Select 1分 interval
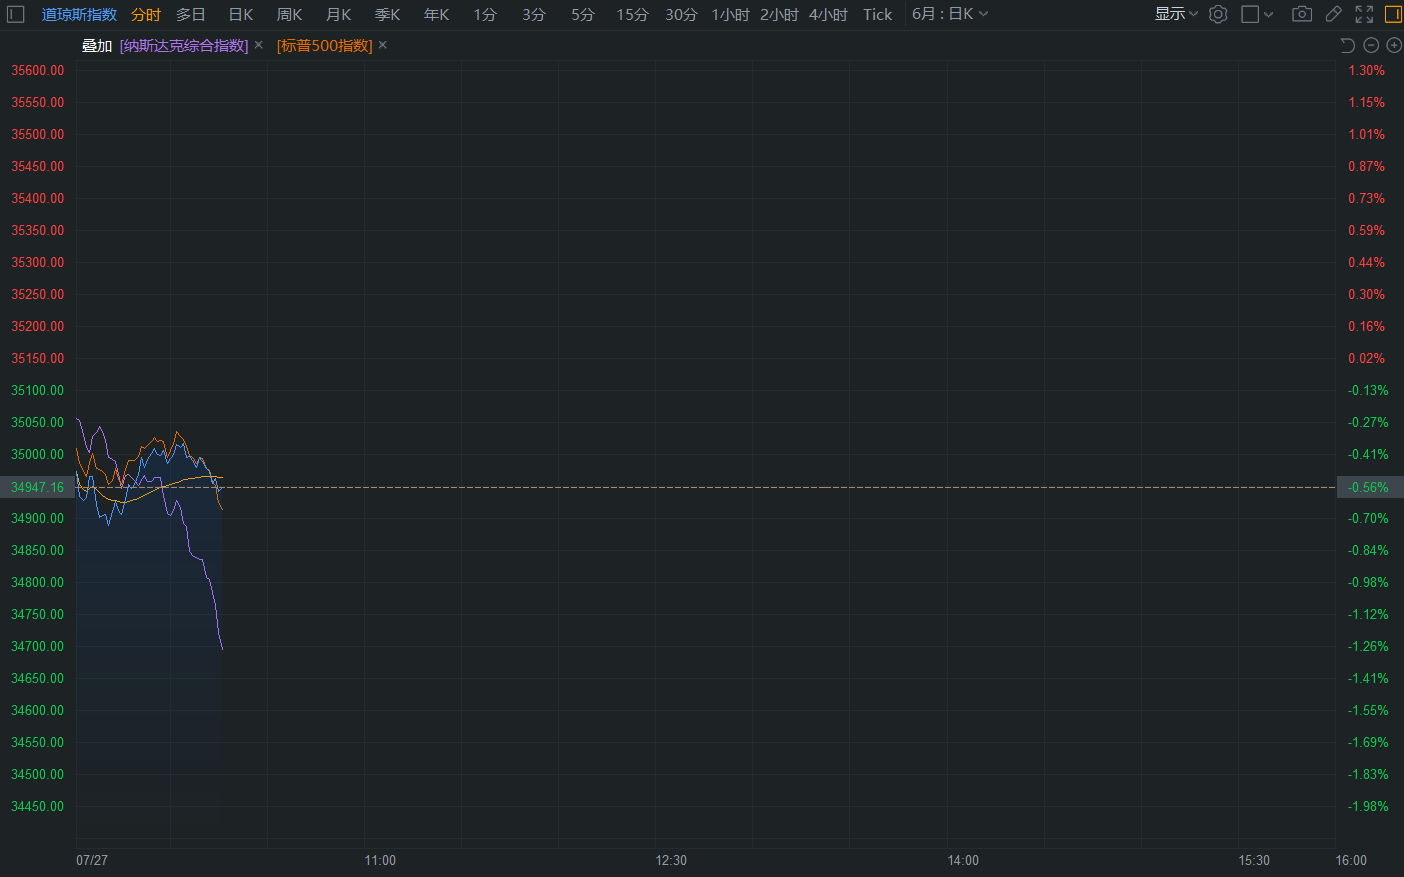The image size is (1404, 877). tap(485, 15)
